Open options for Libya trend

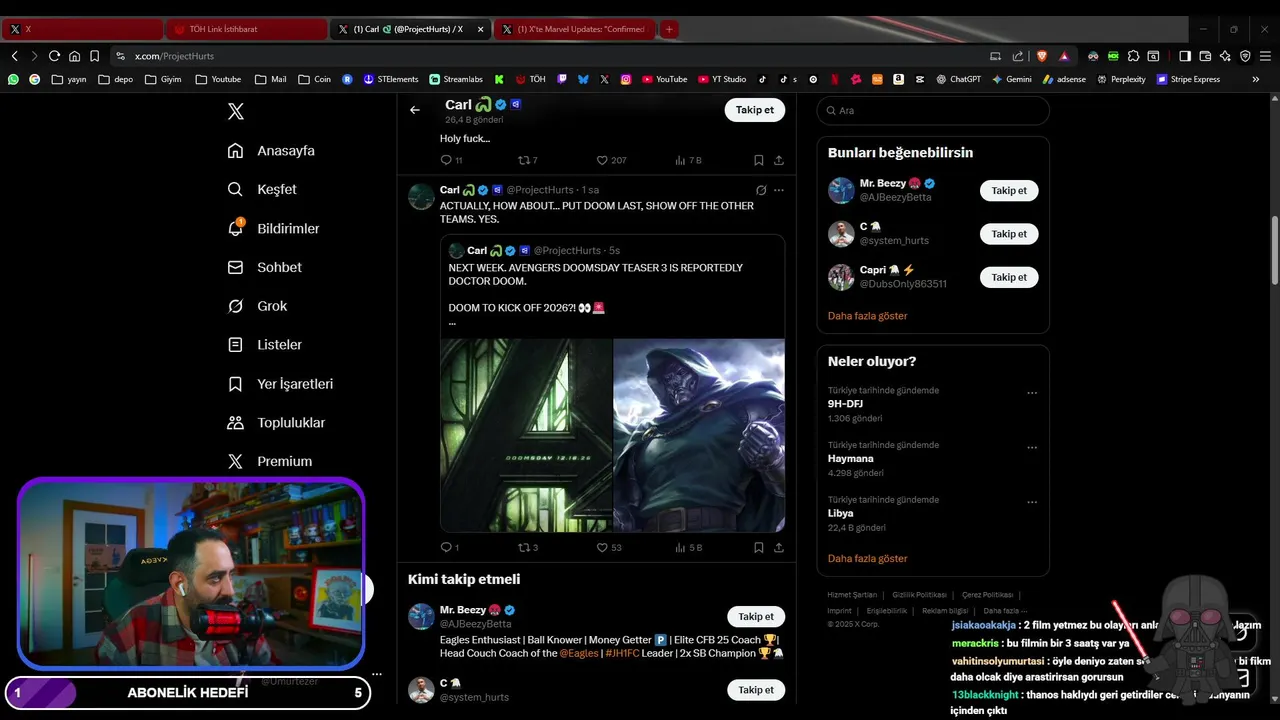coord(1032,502)
